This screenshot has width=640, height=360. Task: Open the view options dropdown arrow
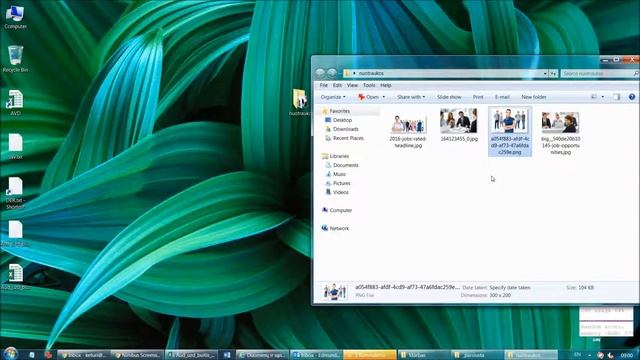602,97
